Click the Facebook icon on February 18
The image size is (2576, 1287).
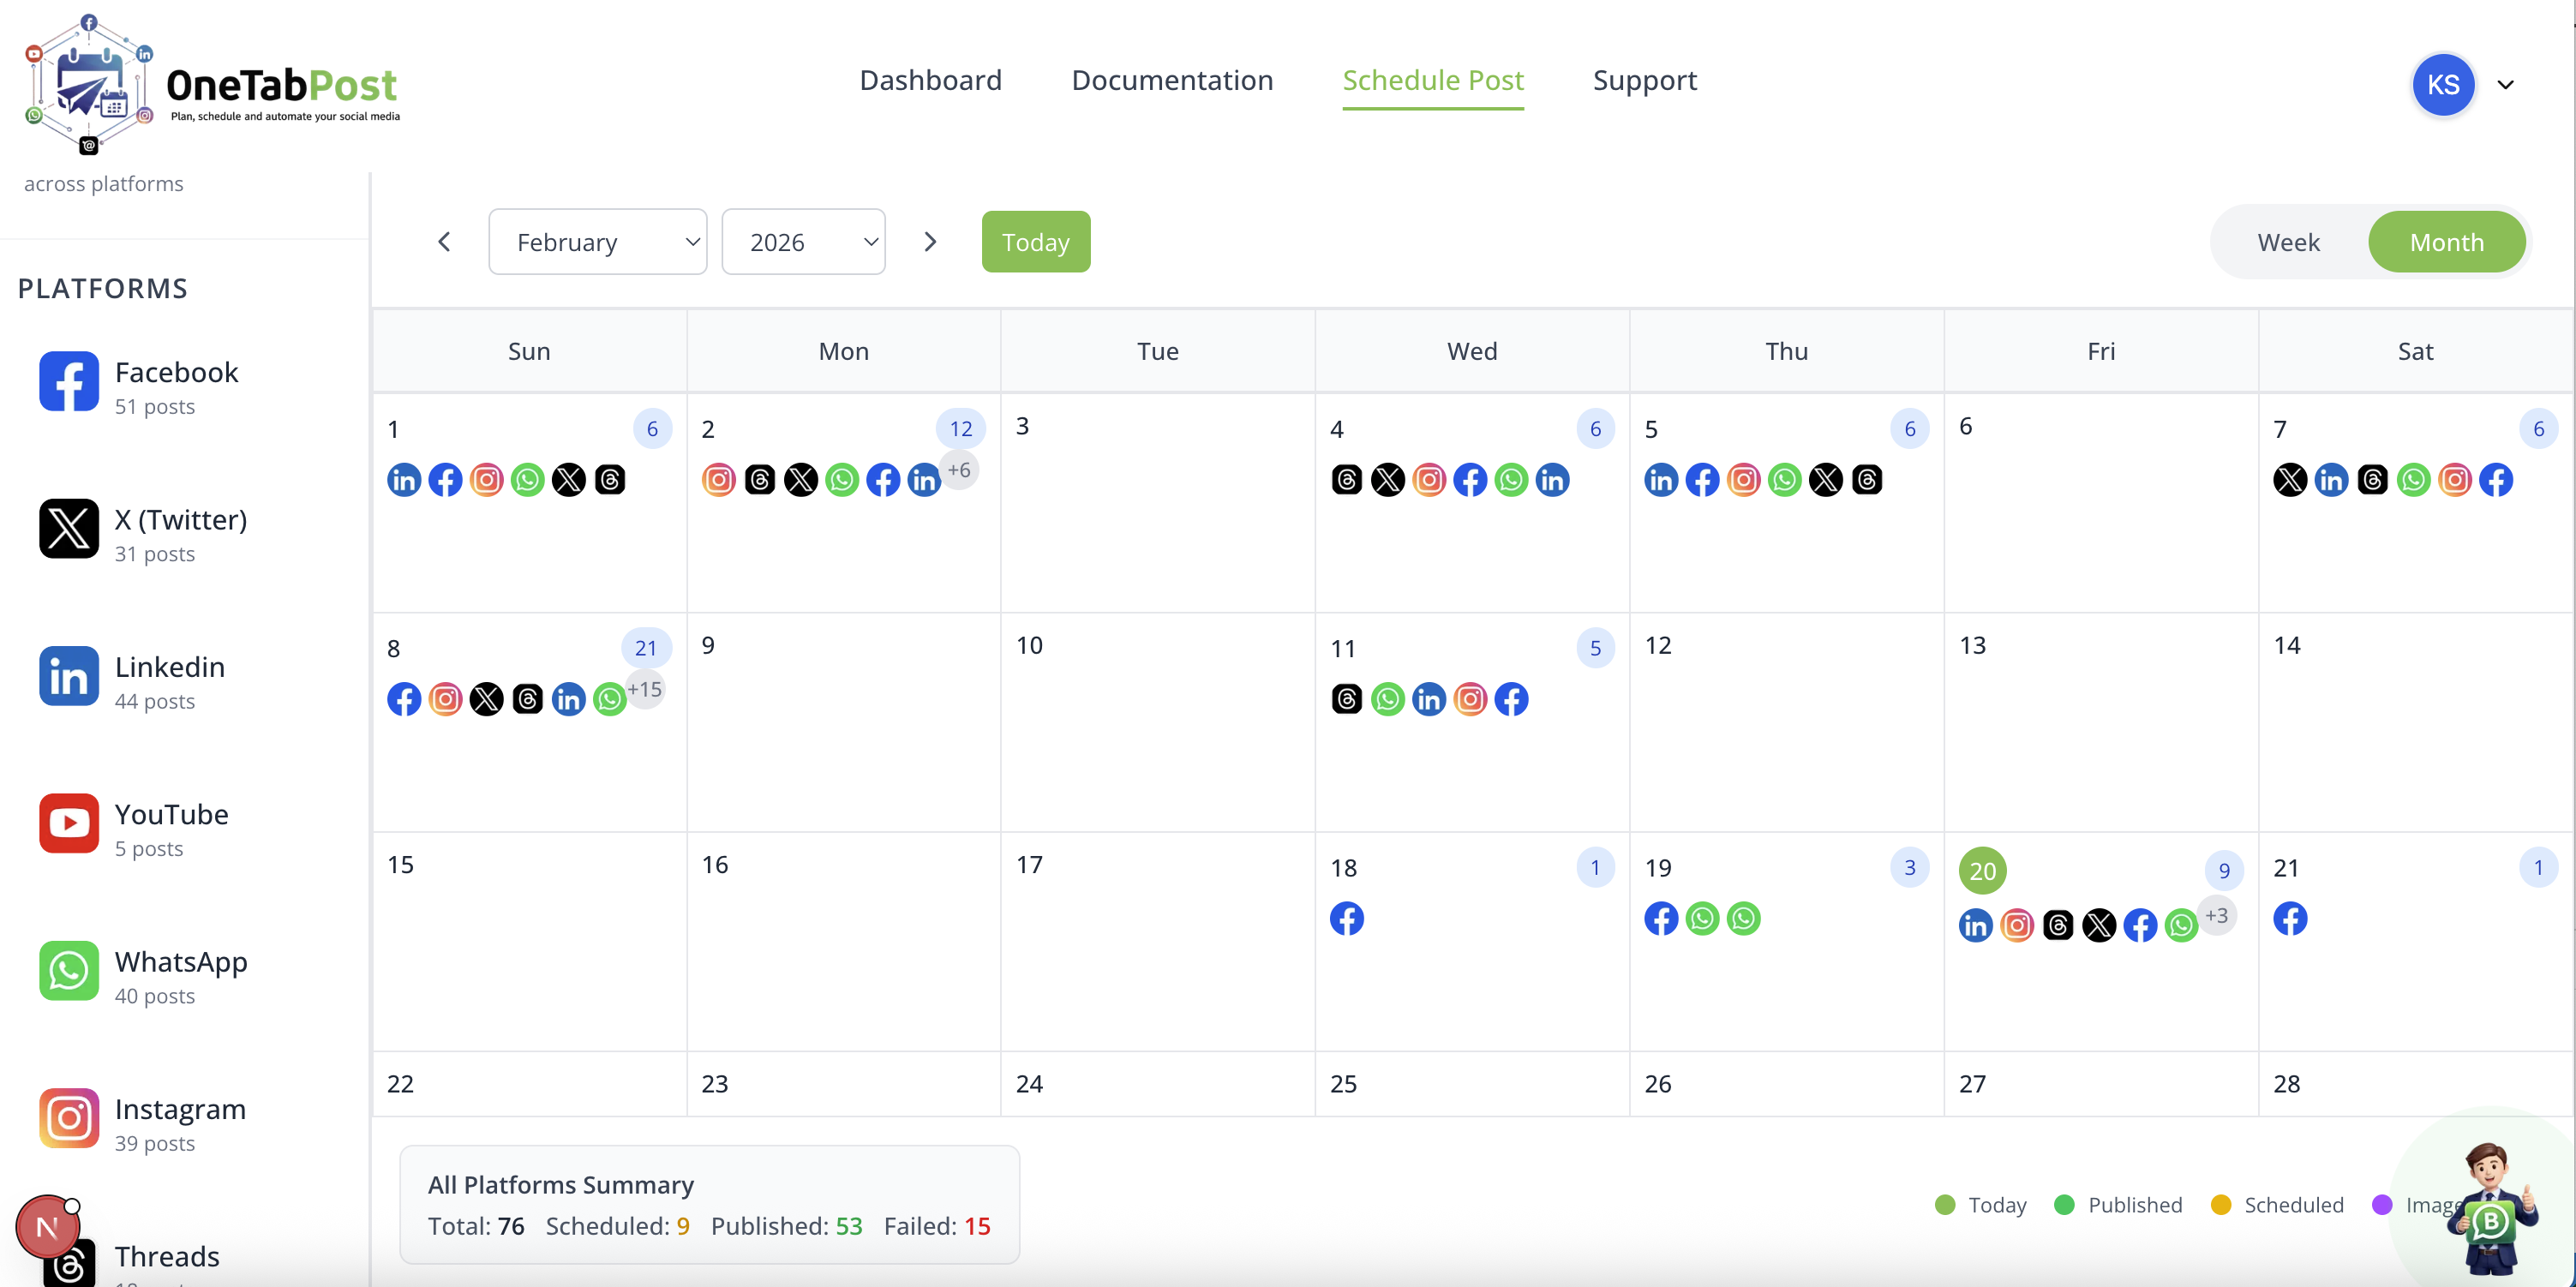tap(1347, 918)
